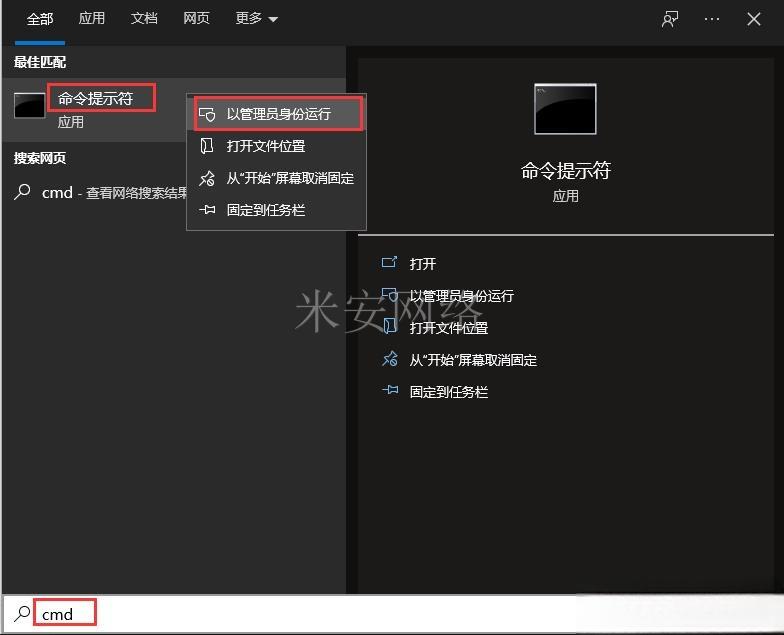
Task: Click the unpin-from-Start icon in right pane
Action: [390, 358]
